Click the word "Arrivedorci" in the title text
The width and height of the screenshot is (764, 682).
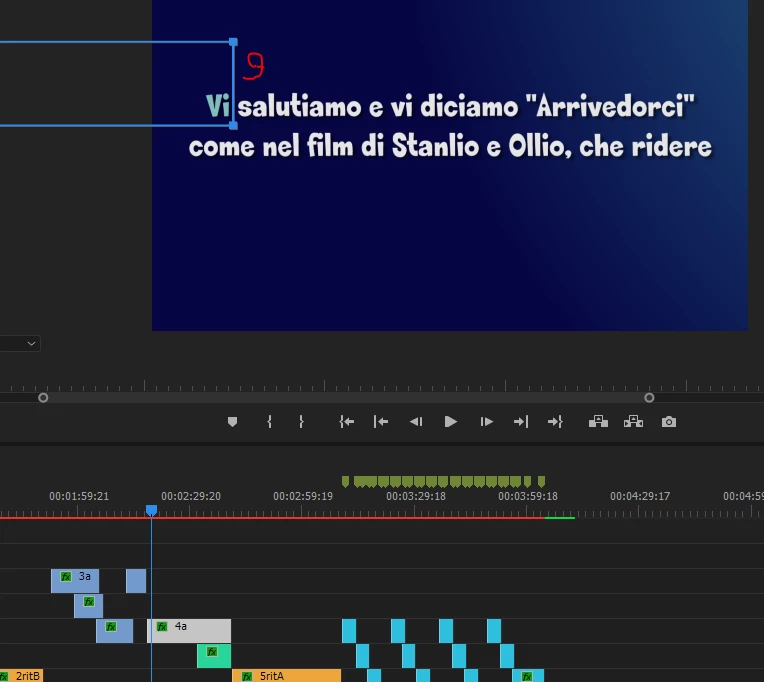coord(611,105)
